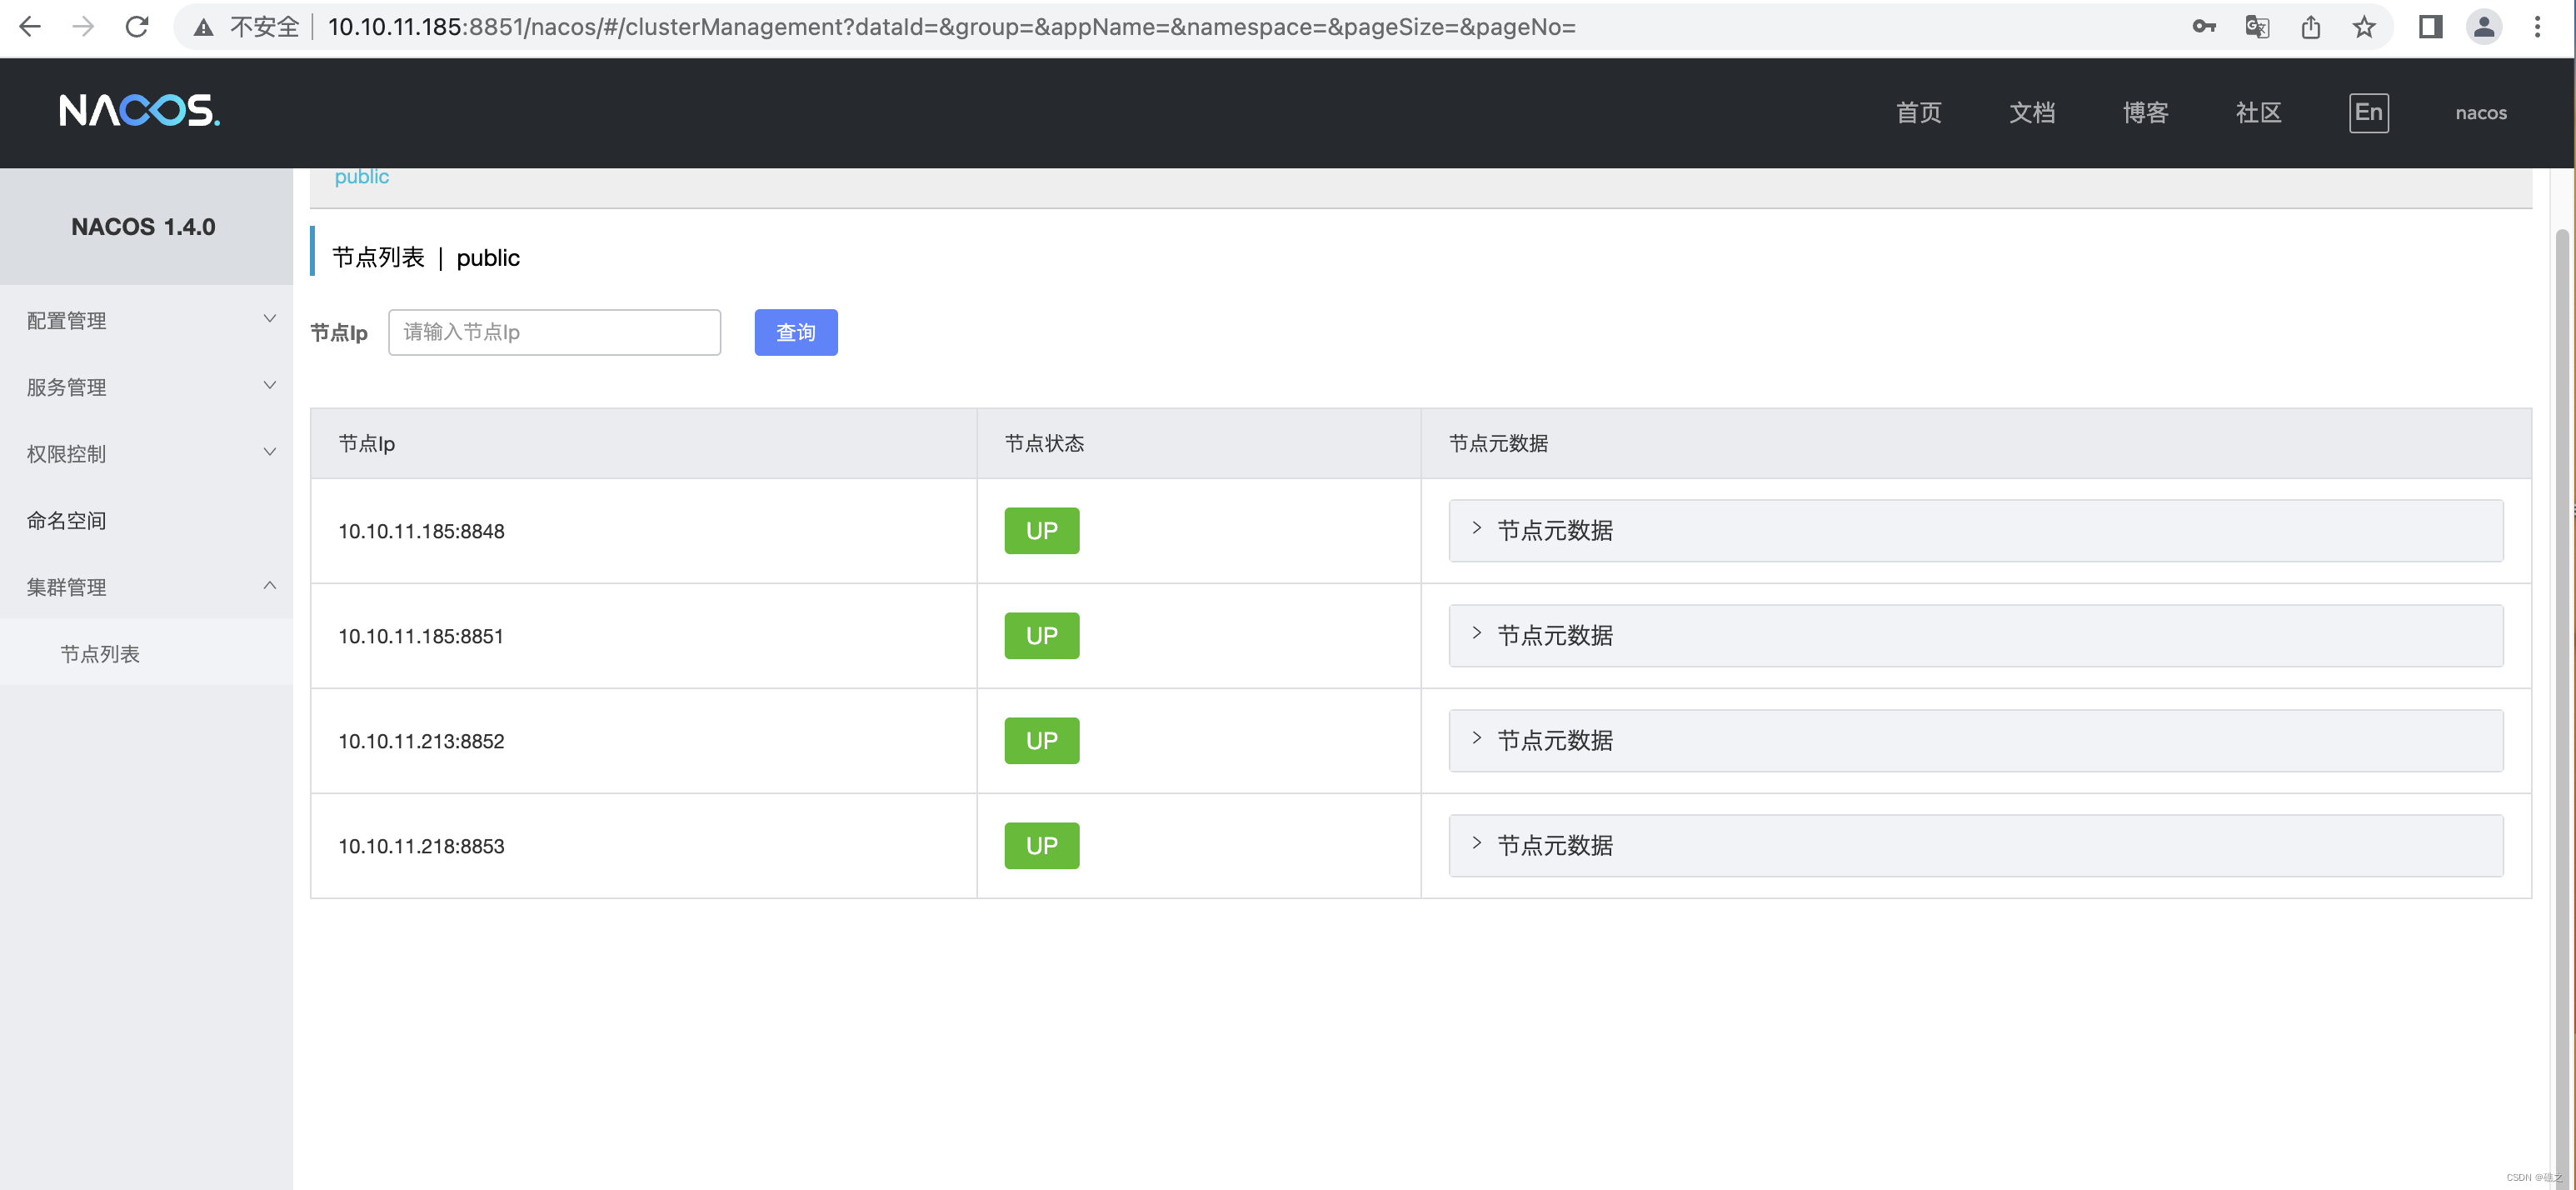Expand 节点元数据 for 10.10.11.185:8848
This screenshot has width=2576, height=1190.
1975,531
